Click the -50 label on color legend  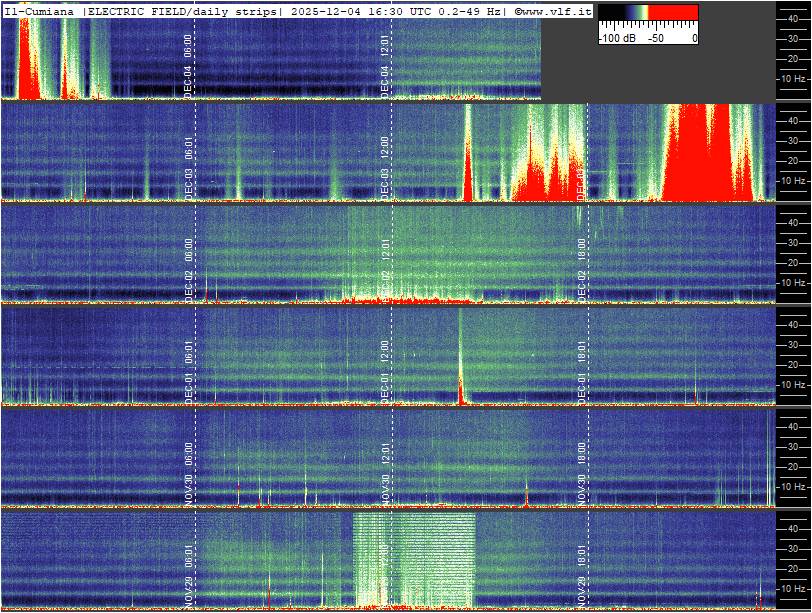point(656,38)
